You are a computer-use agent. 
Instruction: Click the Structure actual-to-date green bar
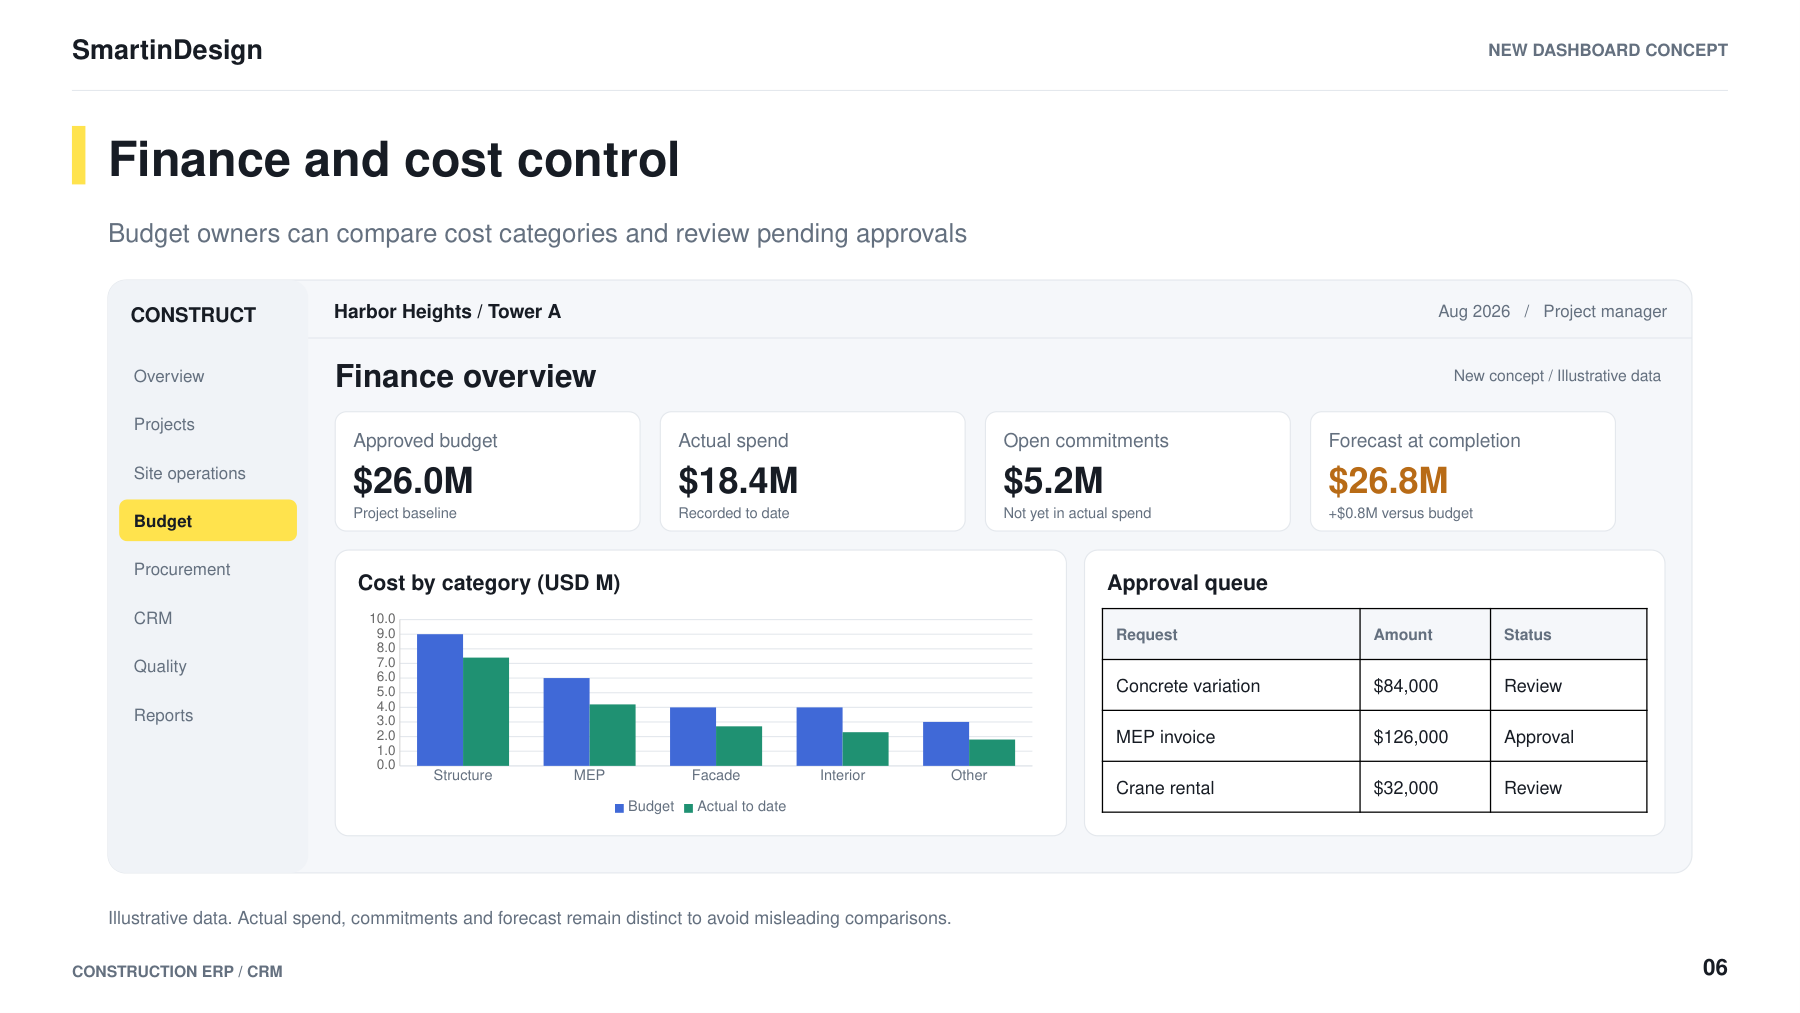coord(486,712)
